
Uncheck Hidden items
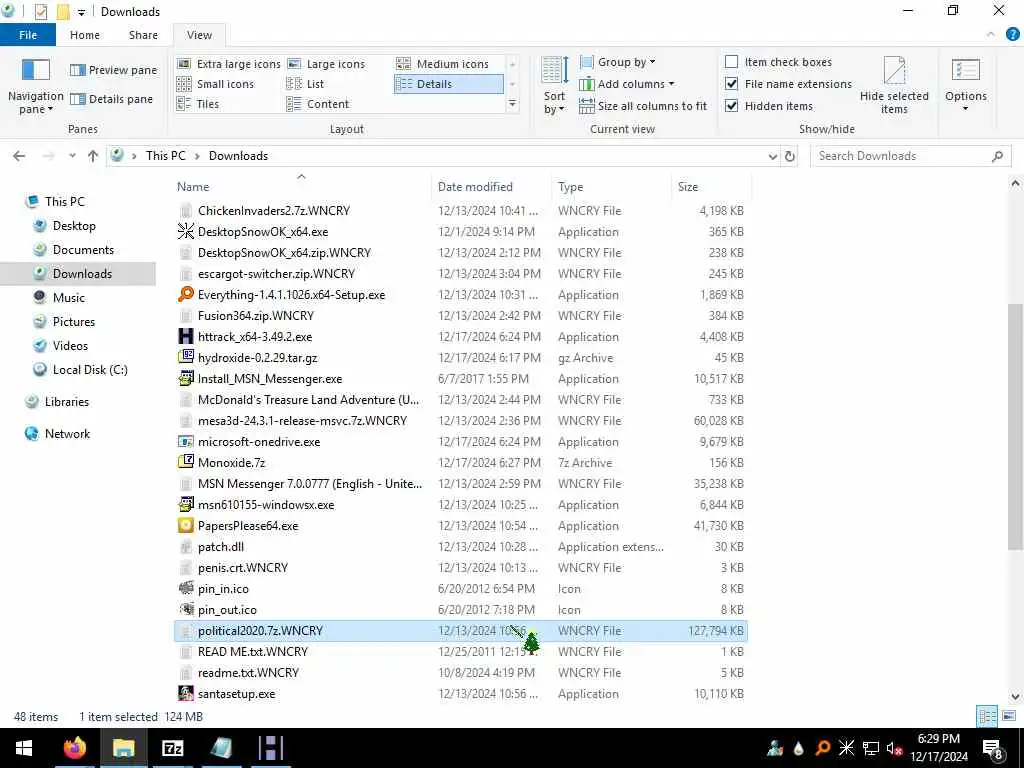tap(731, 105)
